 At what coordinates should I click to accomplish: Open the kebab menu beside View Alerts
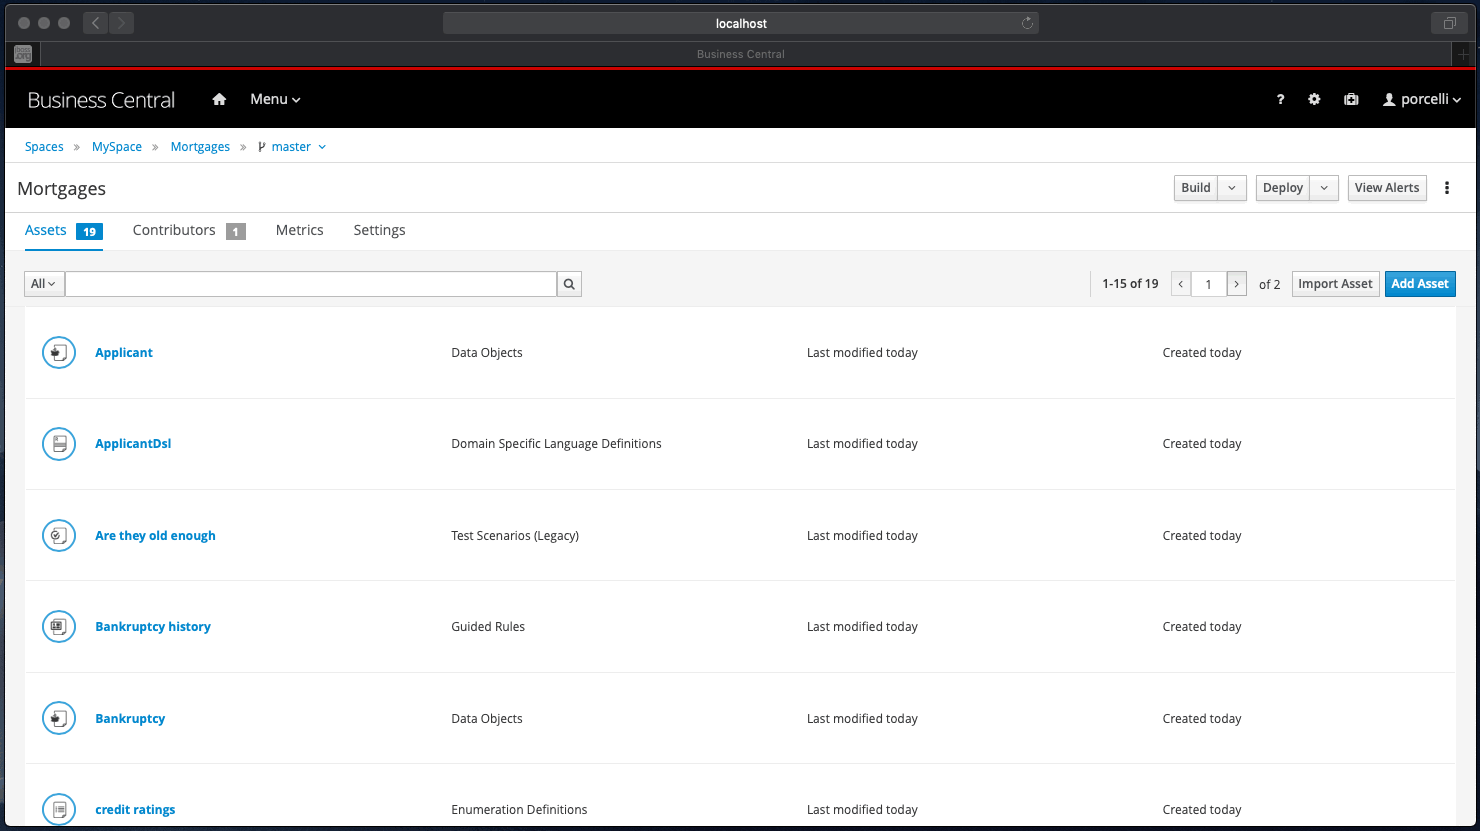point(1446,188)
